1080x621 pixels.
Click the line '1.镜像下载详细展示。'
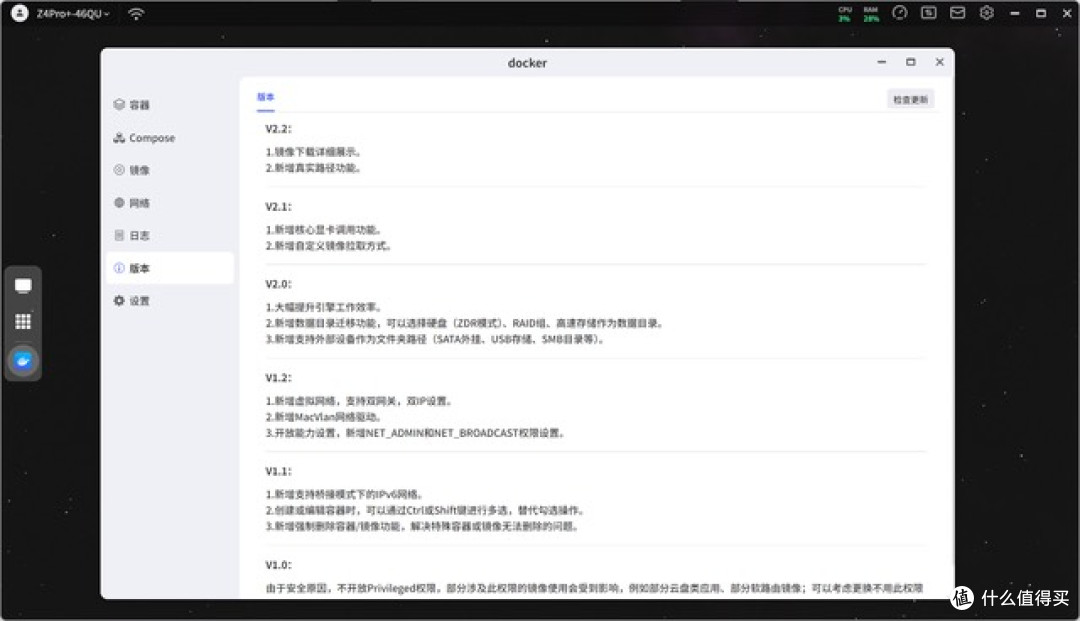[313, 152]
